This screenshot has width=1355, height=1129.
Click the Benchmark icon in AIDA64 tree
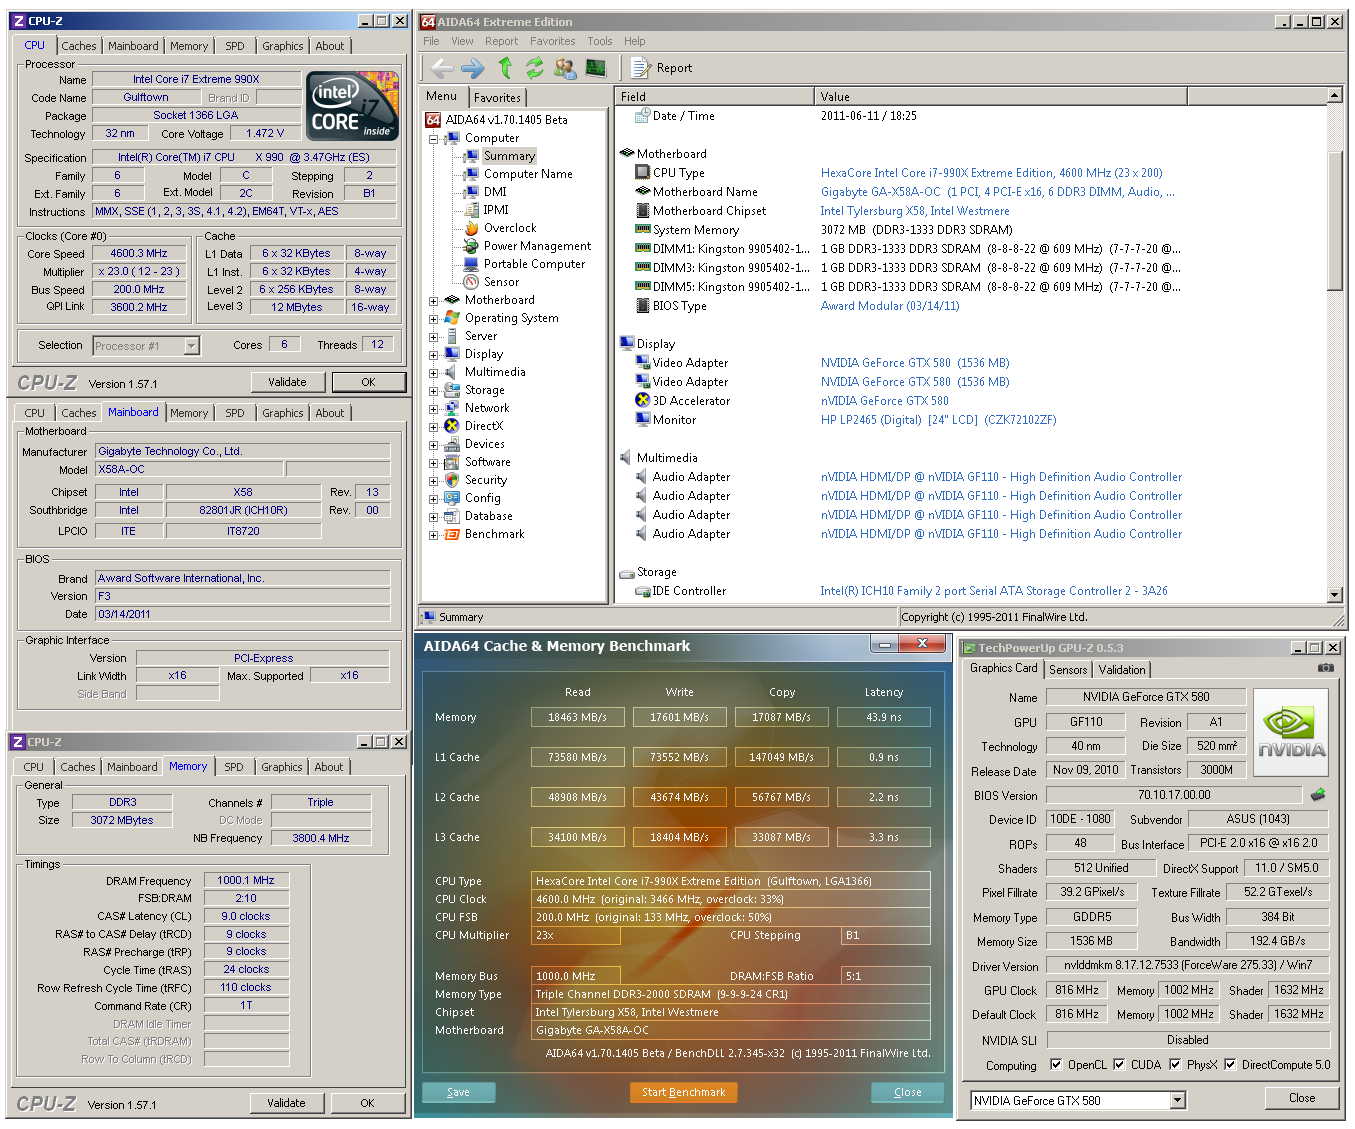452,534
